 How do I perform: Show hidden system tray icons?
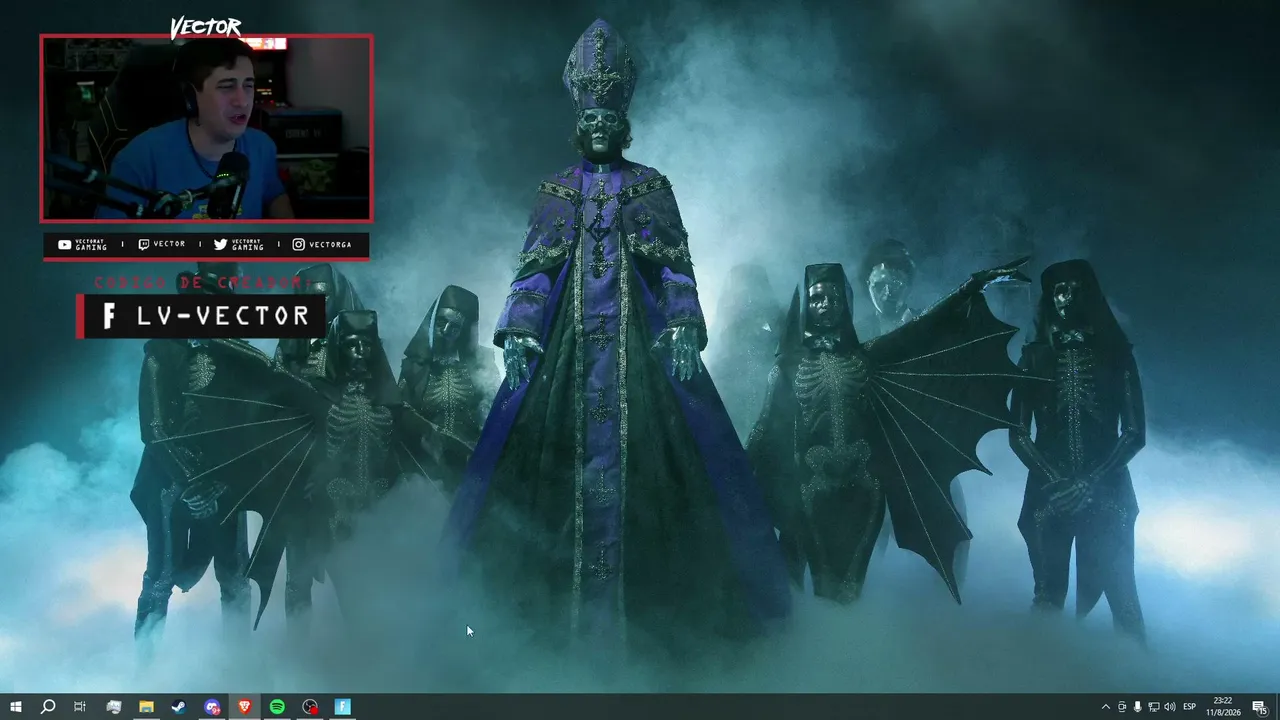1105,707
